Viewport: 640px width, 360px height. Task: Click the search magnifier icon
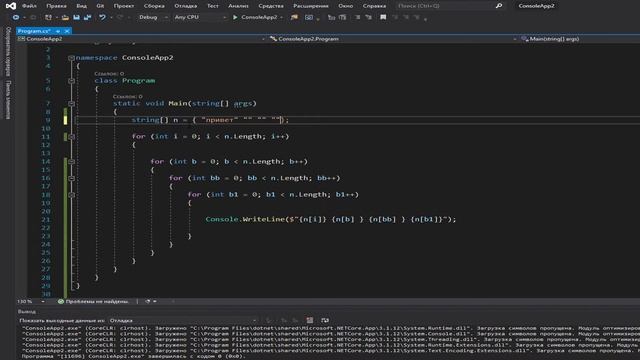[499, 6]
